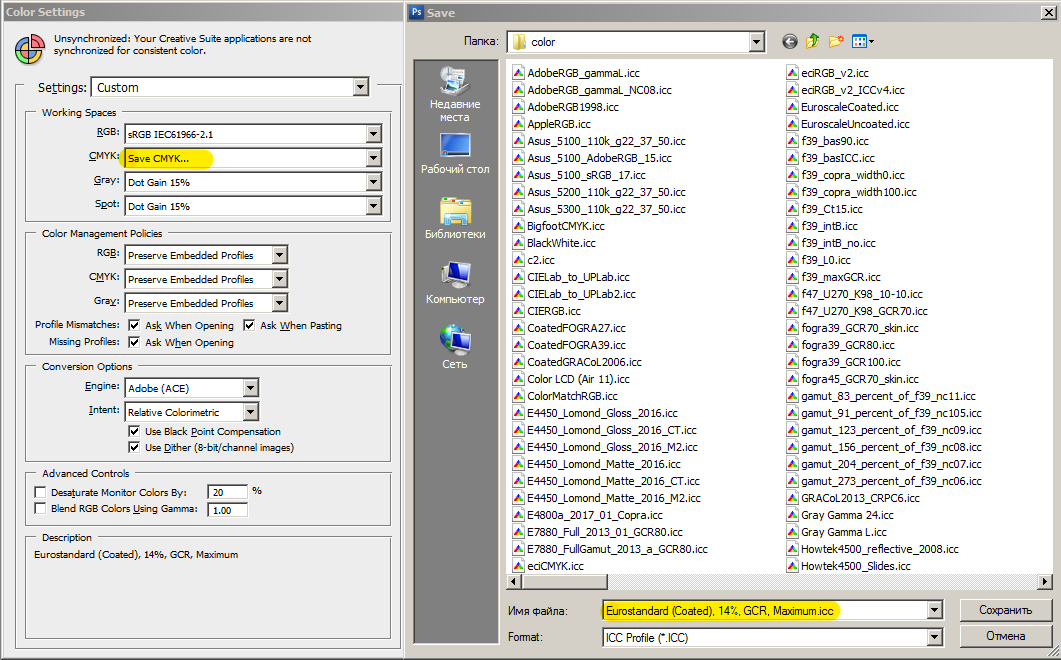Select file fogra39_GCR100.icc
The height and width of the screenshot is (660, 1061).
click(x=851, y=362)
